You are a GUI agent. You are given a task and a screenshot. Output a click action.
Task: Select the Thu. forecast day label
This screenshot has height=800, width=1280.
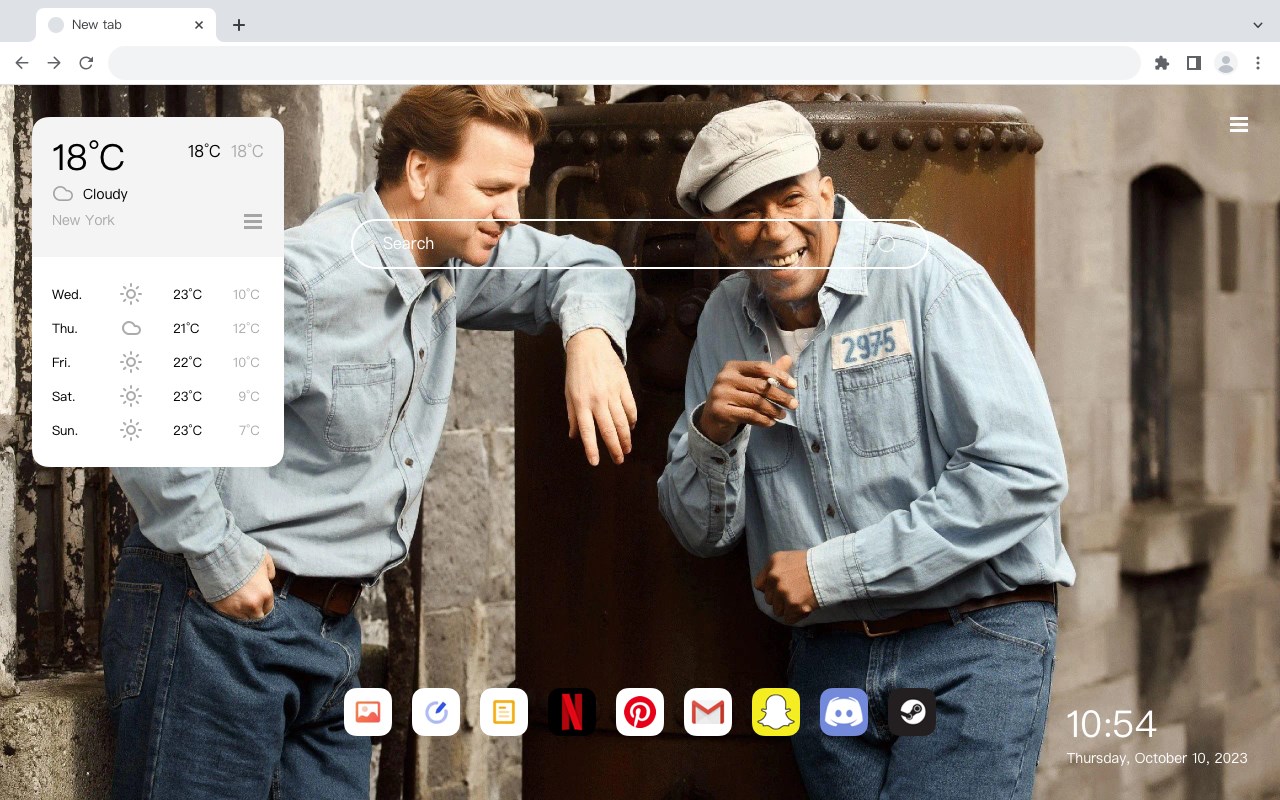(65, 328)
